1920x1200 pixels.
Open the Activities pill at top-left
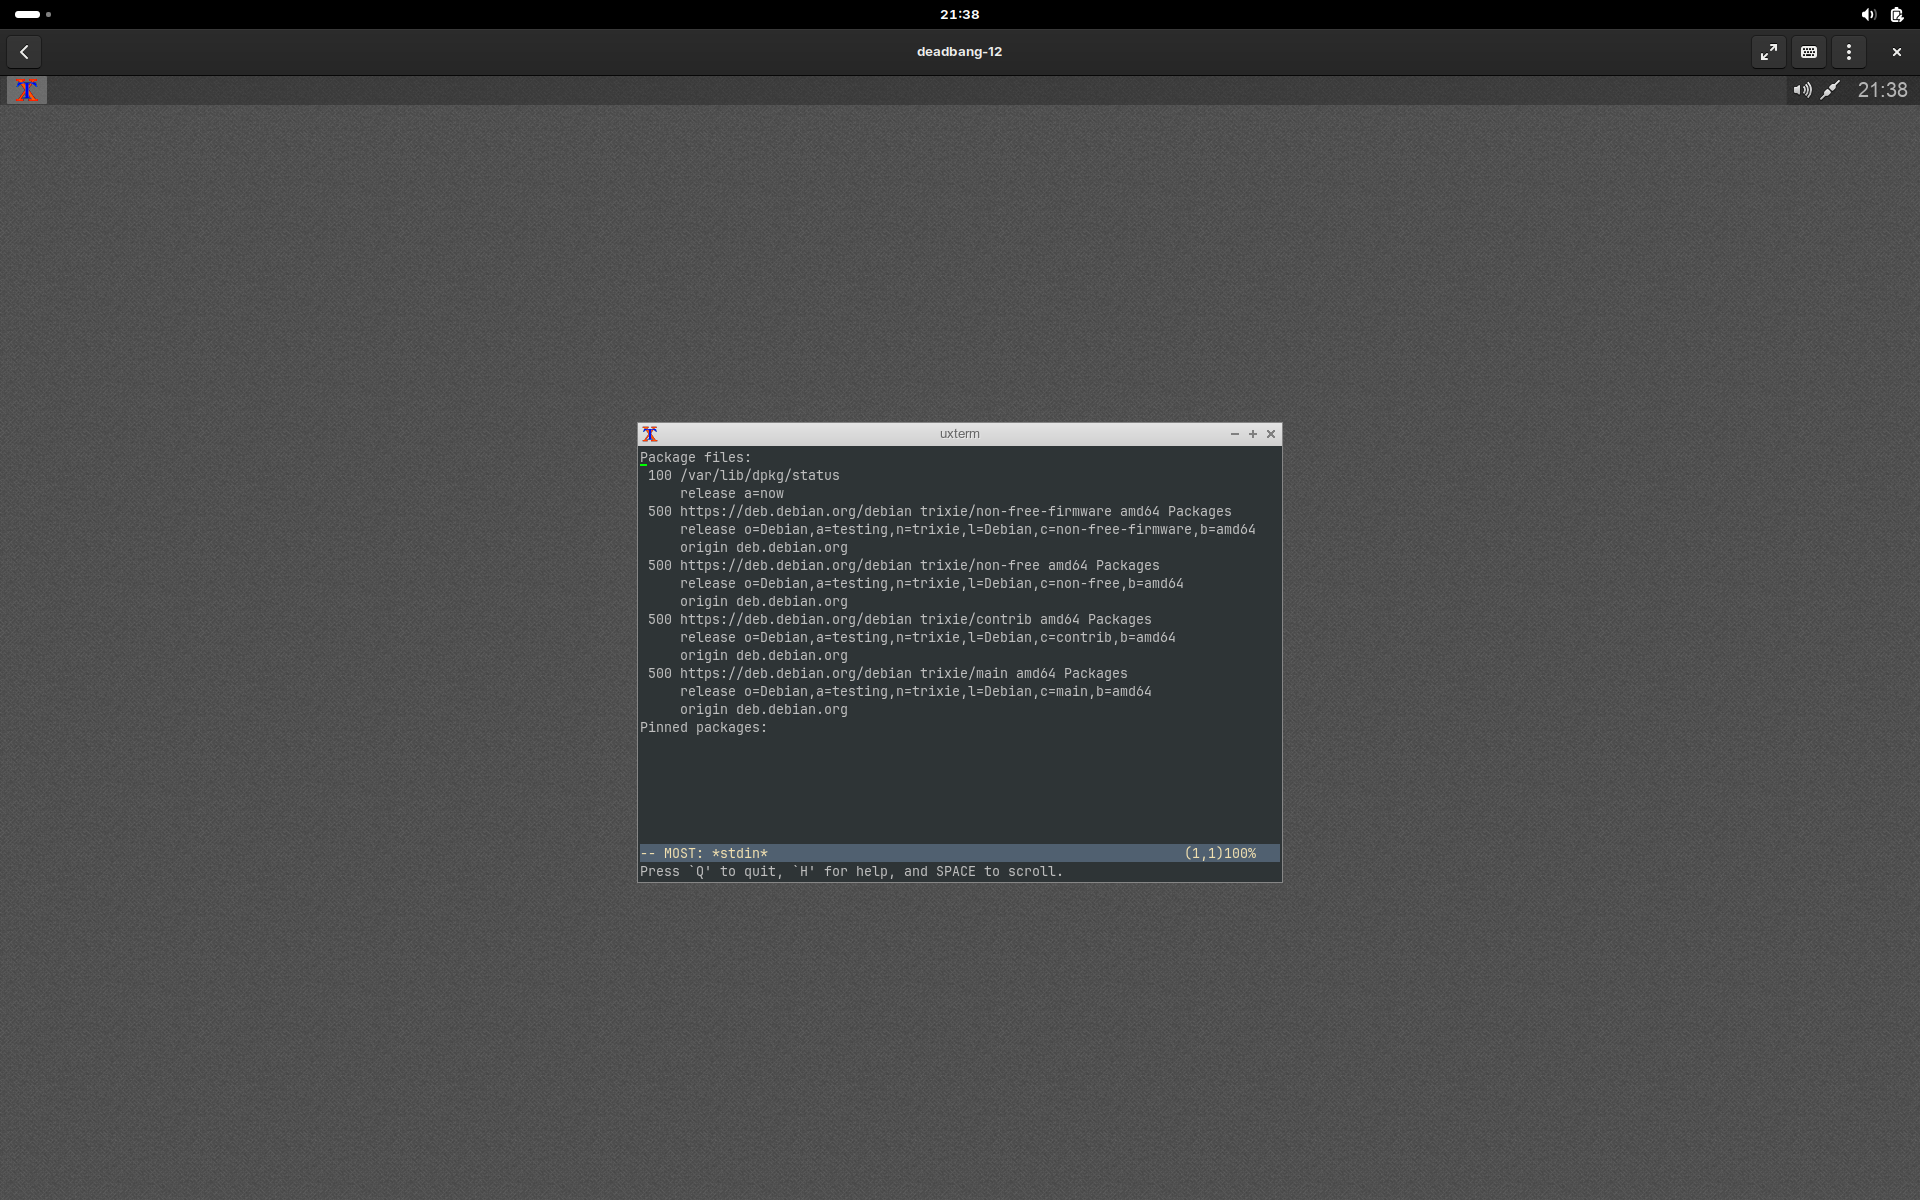tap(33, 14)
